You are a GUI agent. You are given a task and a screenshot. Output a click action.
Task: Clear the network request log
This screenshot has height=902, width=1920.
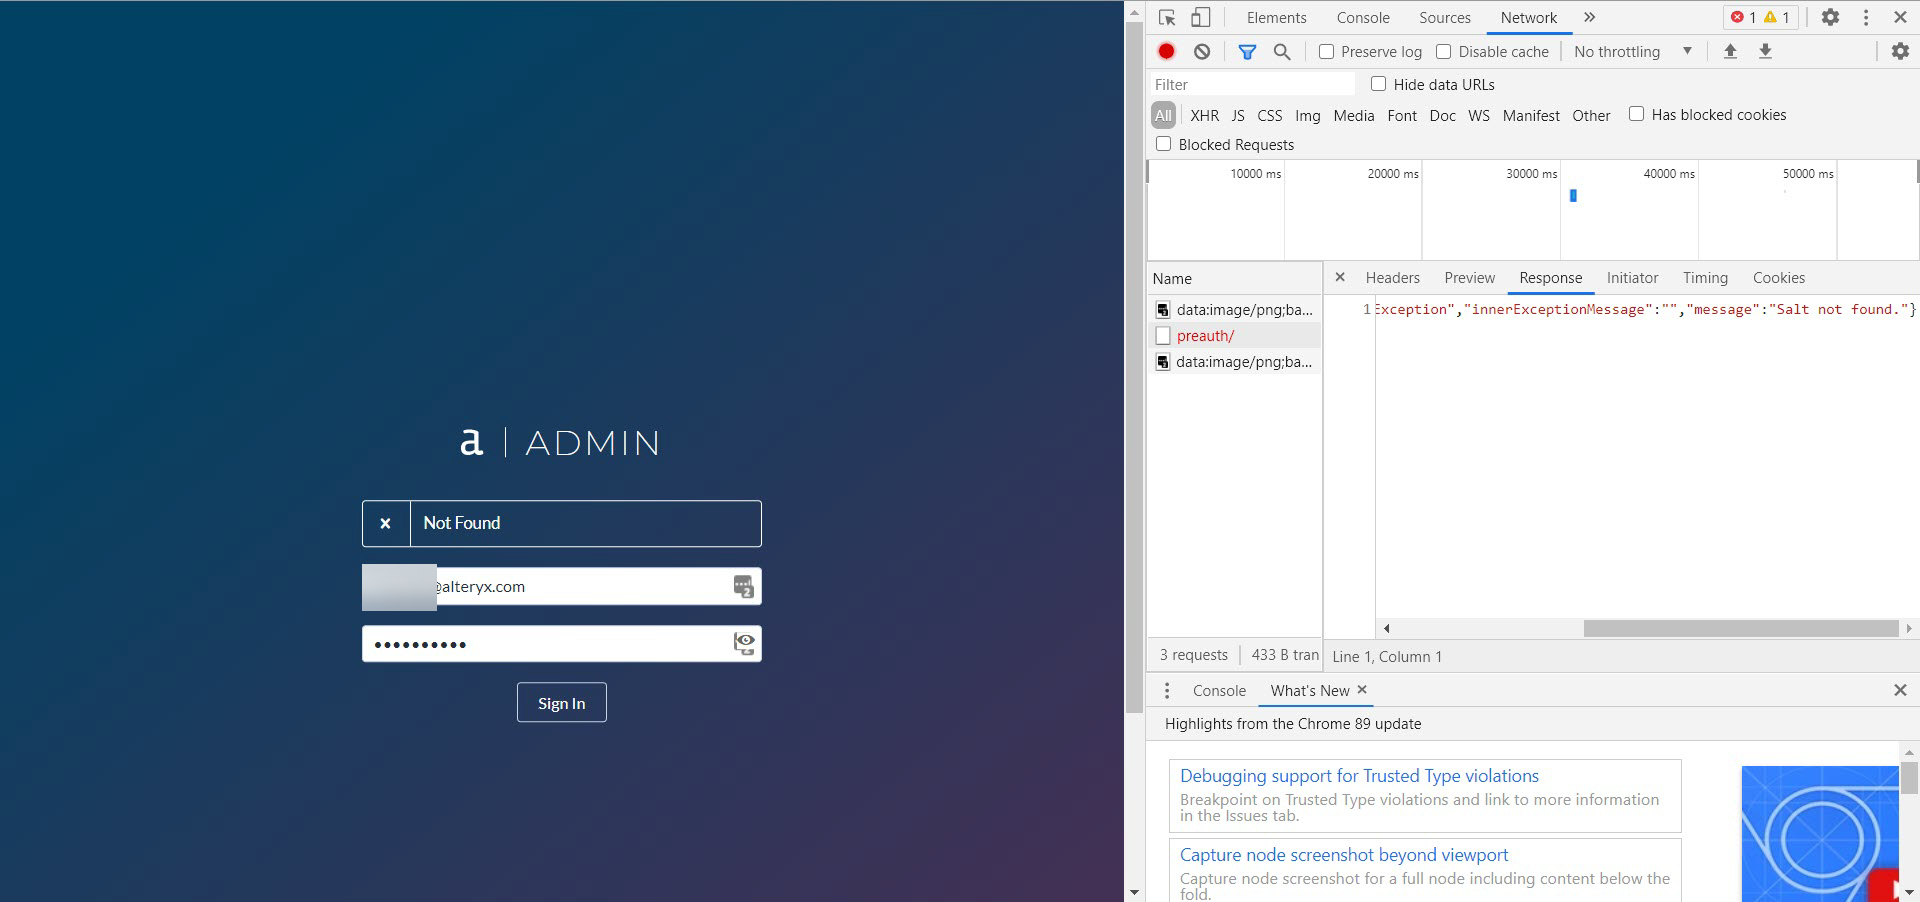pyautogui.click(x=1201, y=50)
